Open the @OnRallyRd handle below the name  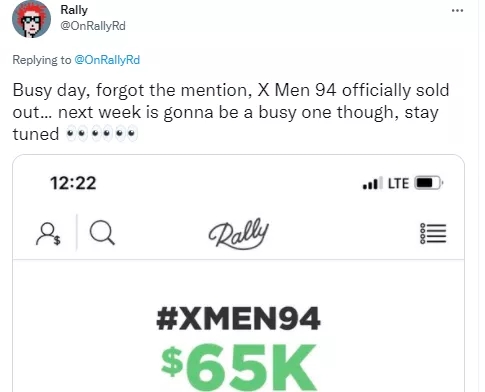coord(93,26)
